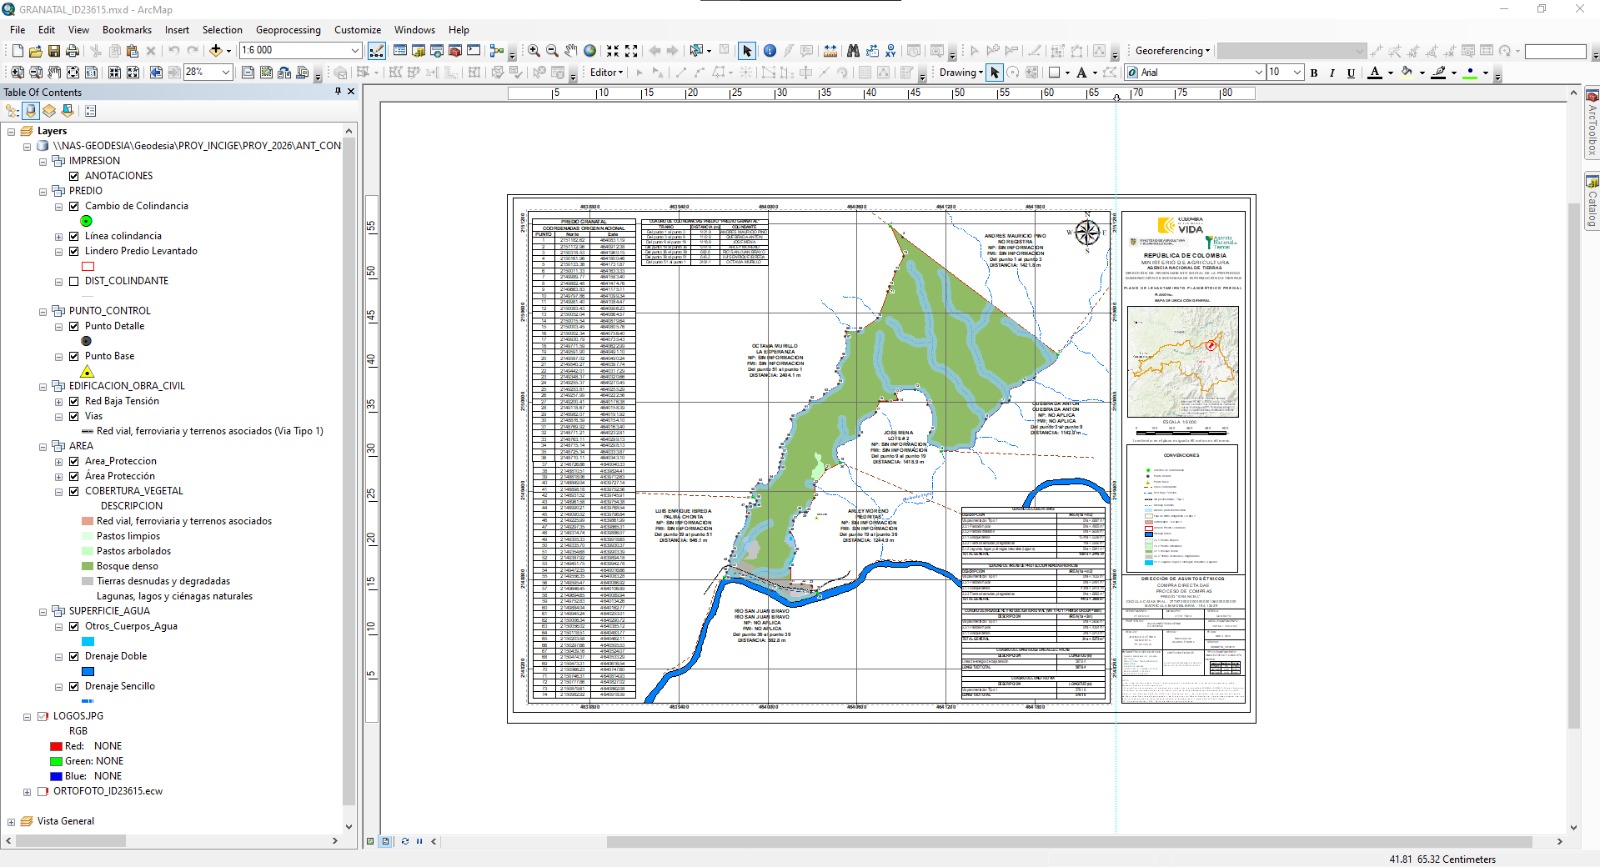Click the Lindero Predio Levantado red symbol

(x=87, y=266)
